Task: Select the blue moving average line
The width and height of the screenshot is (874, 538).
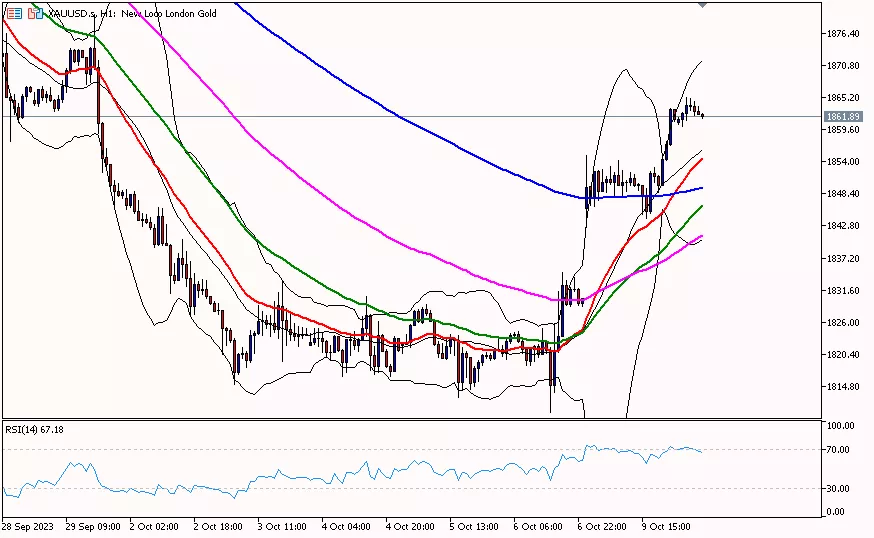Action: [x=399, y=117]
